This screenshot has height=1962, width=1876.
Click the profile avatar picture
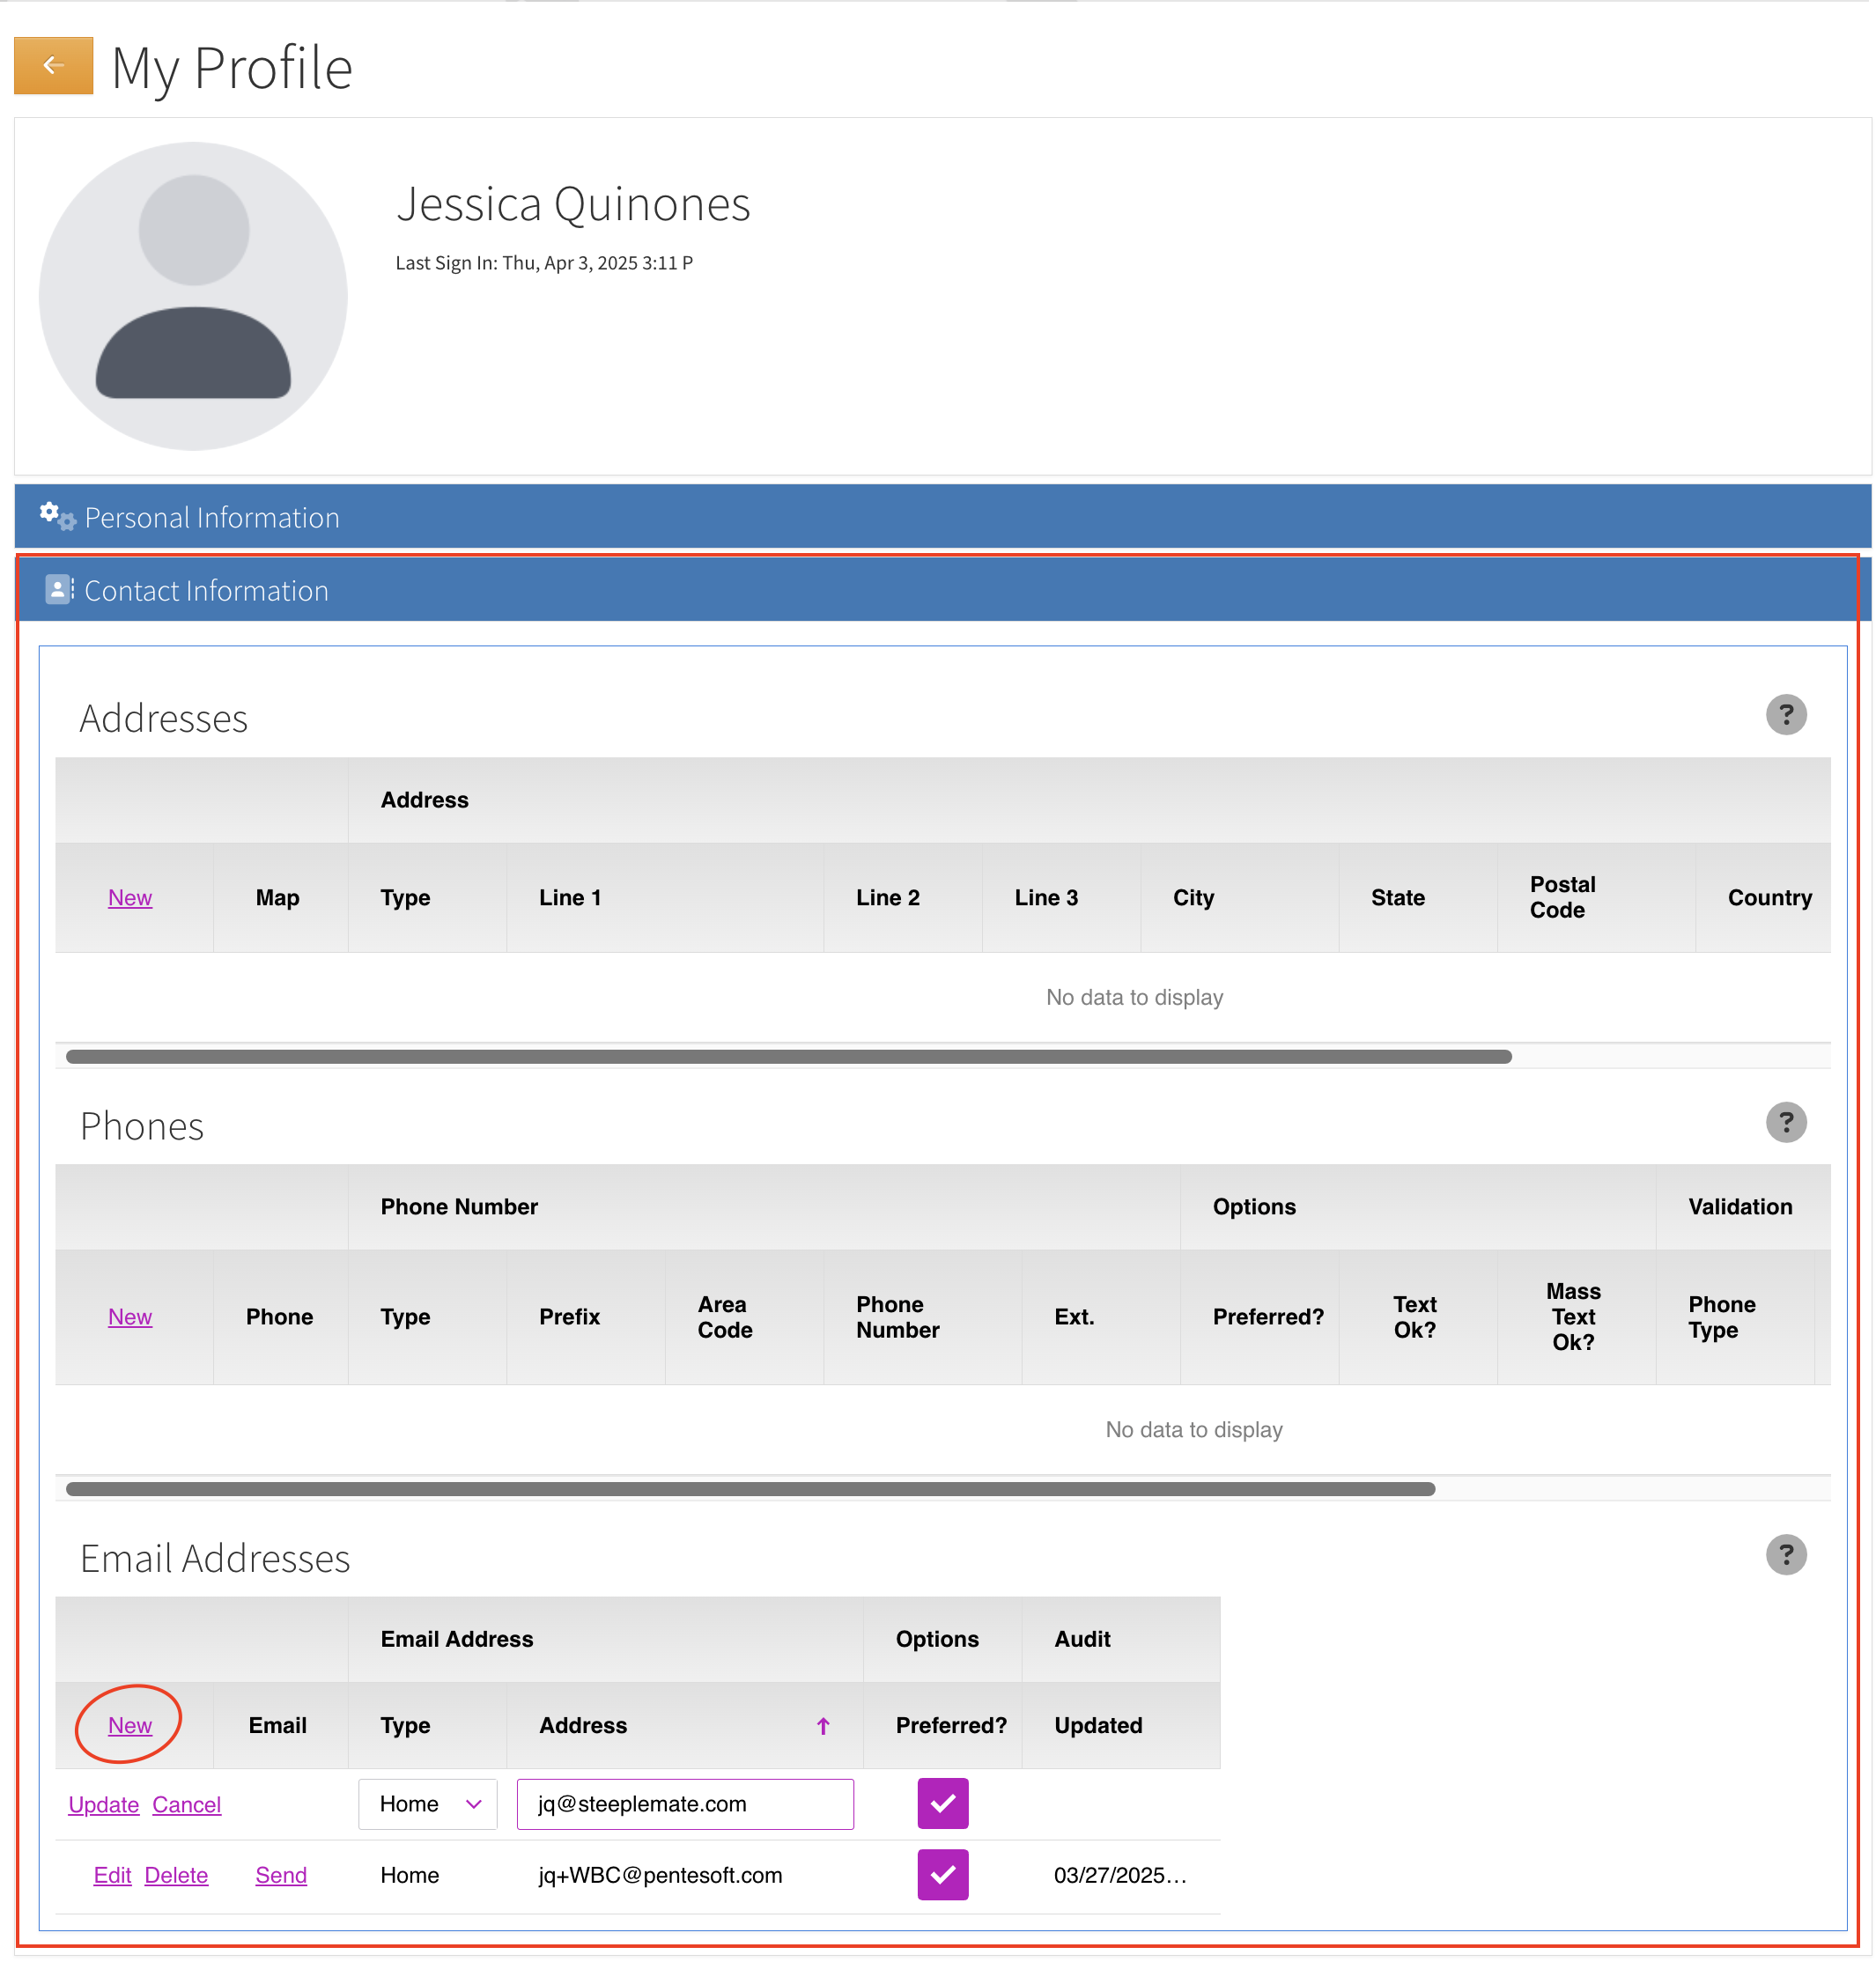click(x=193, y=296)
